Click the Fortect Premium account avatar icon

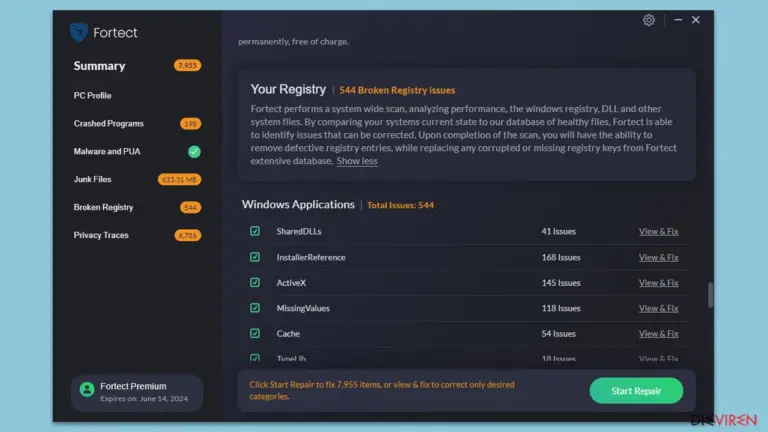87,389
